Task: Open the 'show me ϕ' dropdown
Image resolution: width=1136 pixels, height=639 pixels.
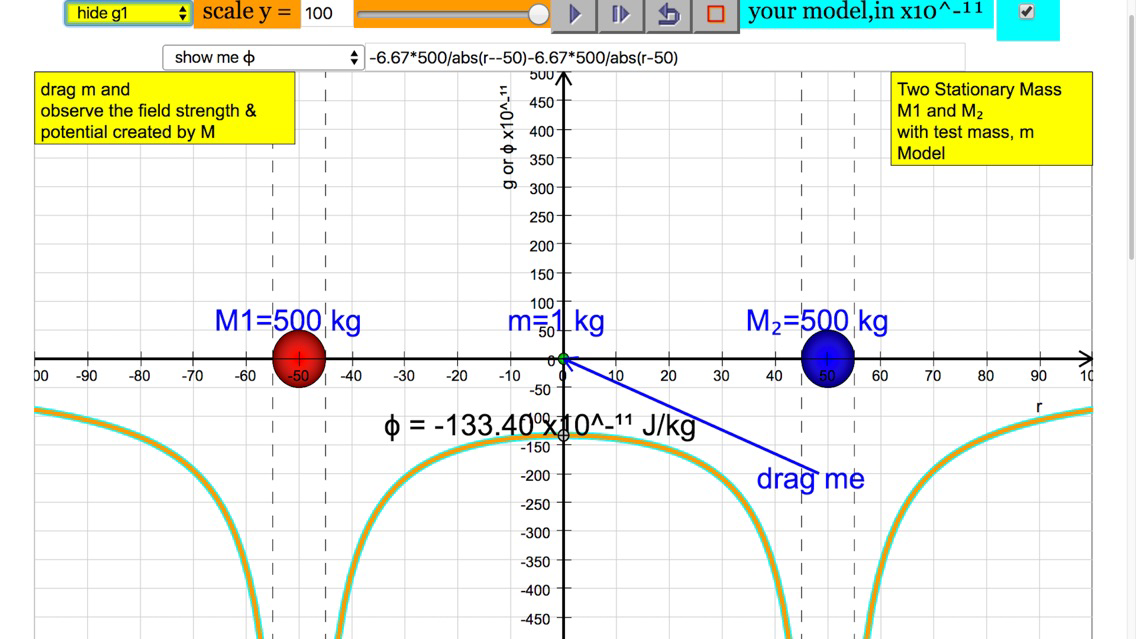Action: tap(262, 57)
